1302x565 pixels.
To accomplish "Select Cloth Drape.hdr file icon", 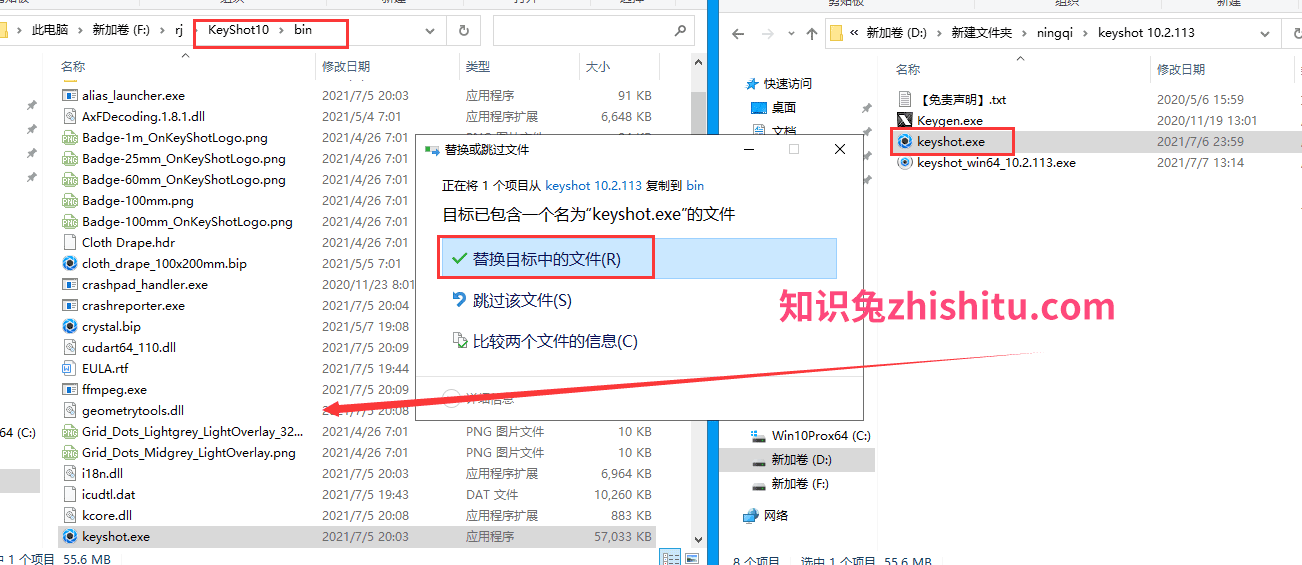I will [70, 243].
